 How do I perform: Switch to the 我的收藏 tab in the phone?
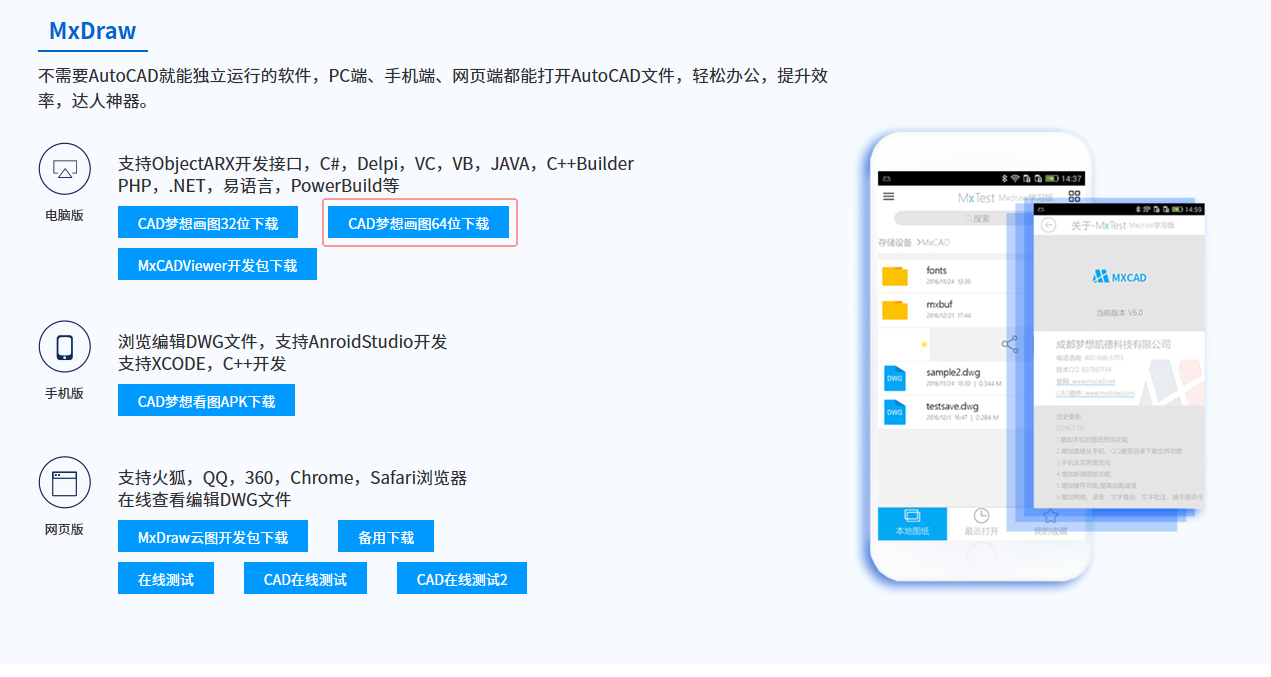click(1050, 523)
